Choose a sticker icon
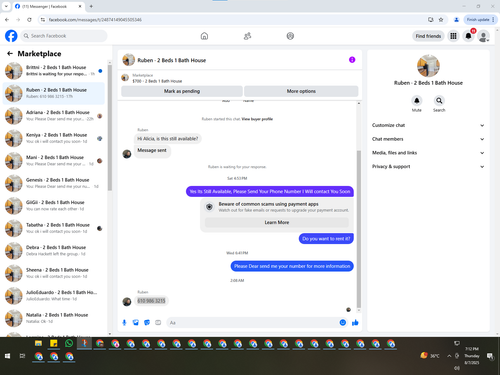This screenshot has height=375, width=500. 147,322
